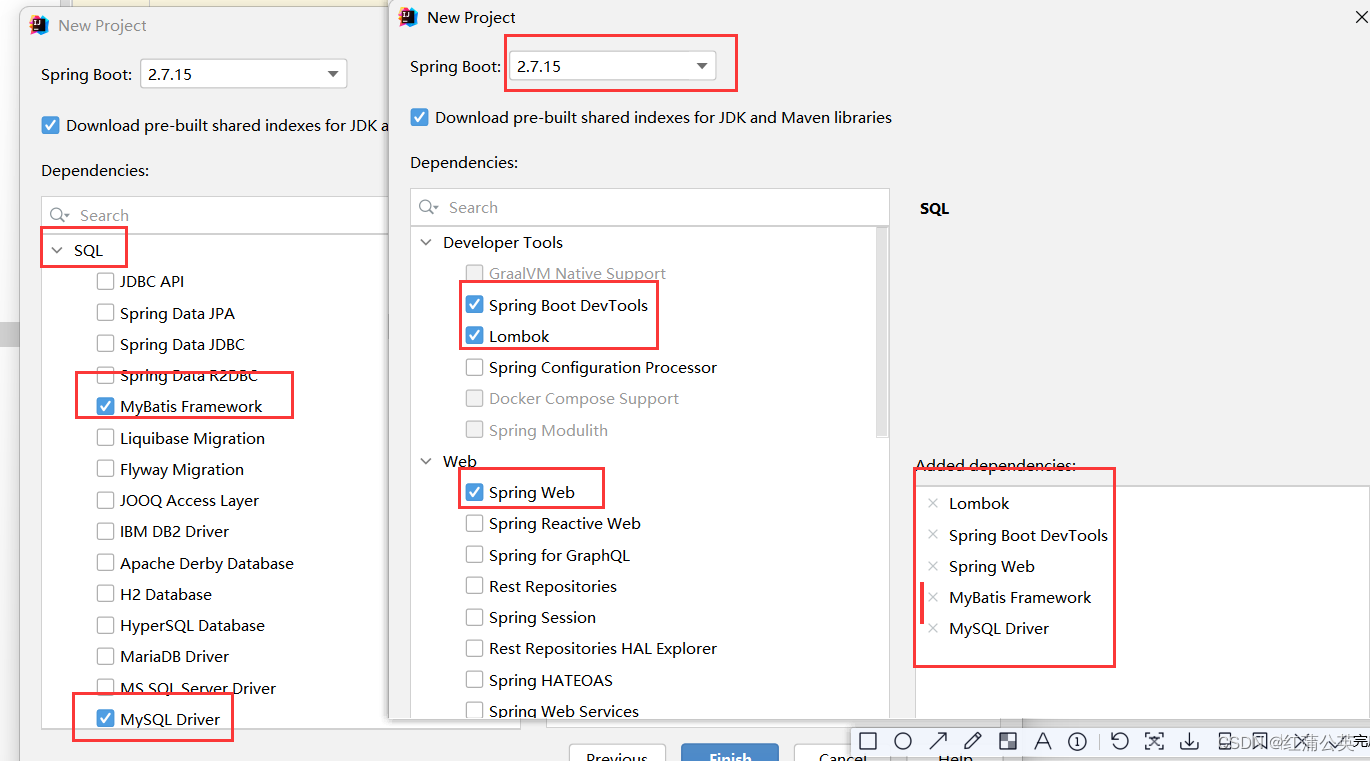Select the numbered marker tool
Screen dimensions: 1370x761
click(x=1077, y=741)
